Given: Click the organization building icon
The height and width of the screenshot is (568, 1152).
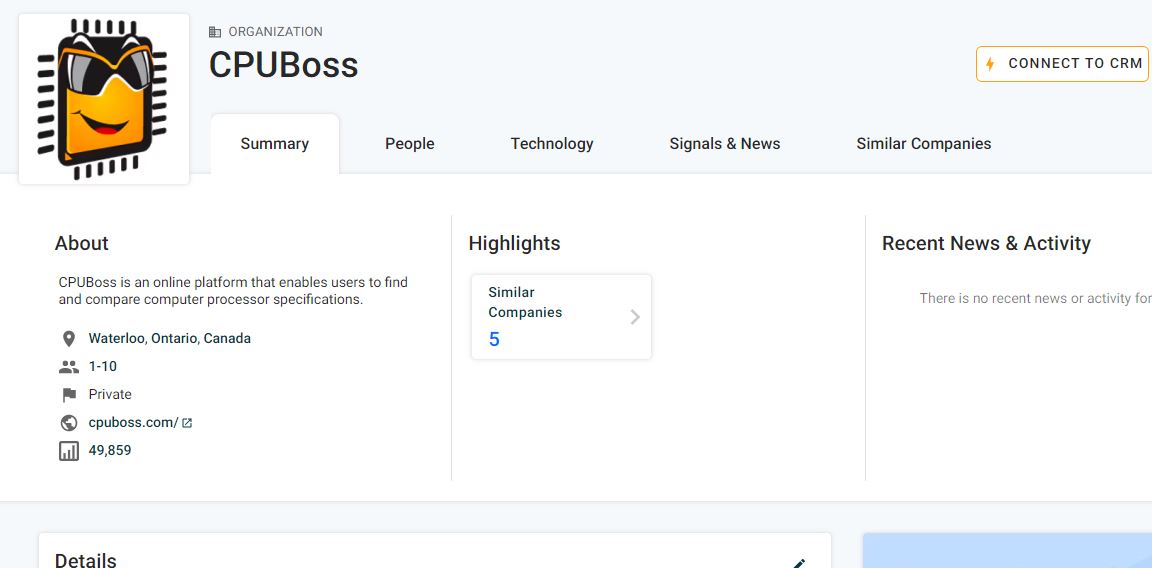Looking at the screenshot, I should click(x=215, y=32).
